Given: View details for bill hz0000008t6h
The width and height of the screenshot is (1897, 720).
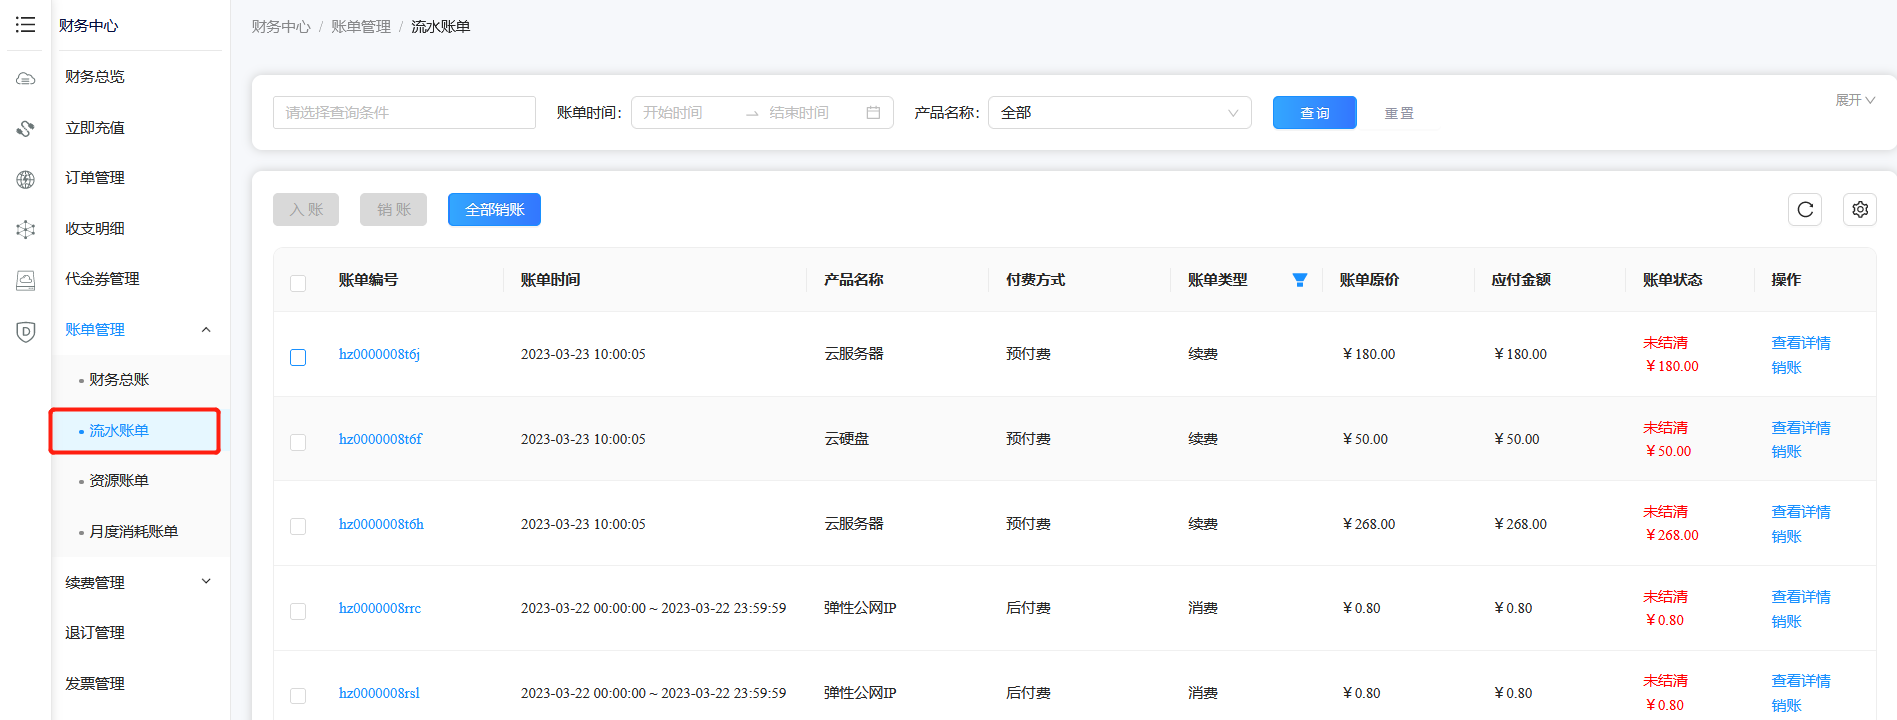Looking at the screenshot, I should point(1801,512).
